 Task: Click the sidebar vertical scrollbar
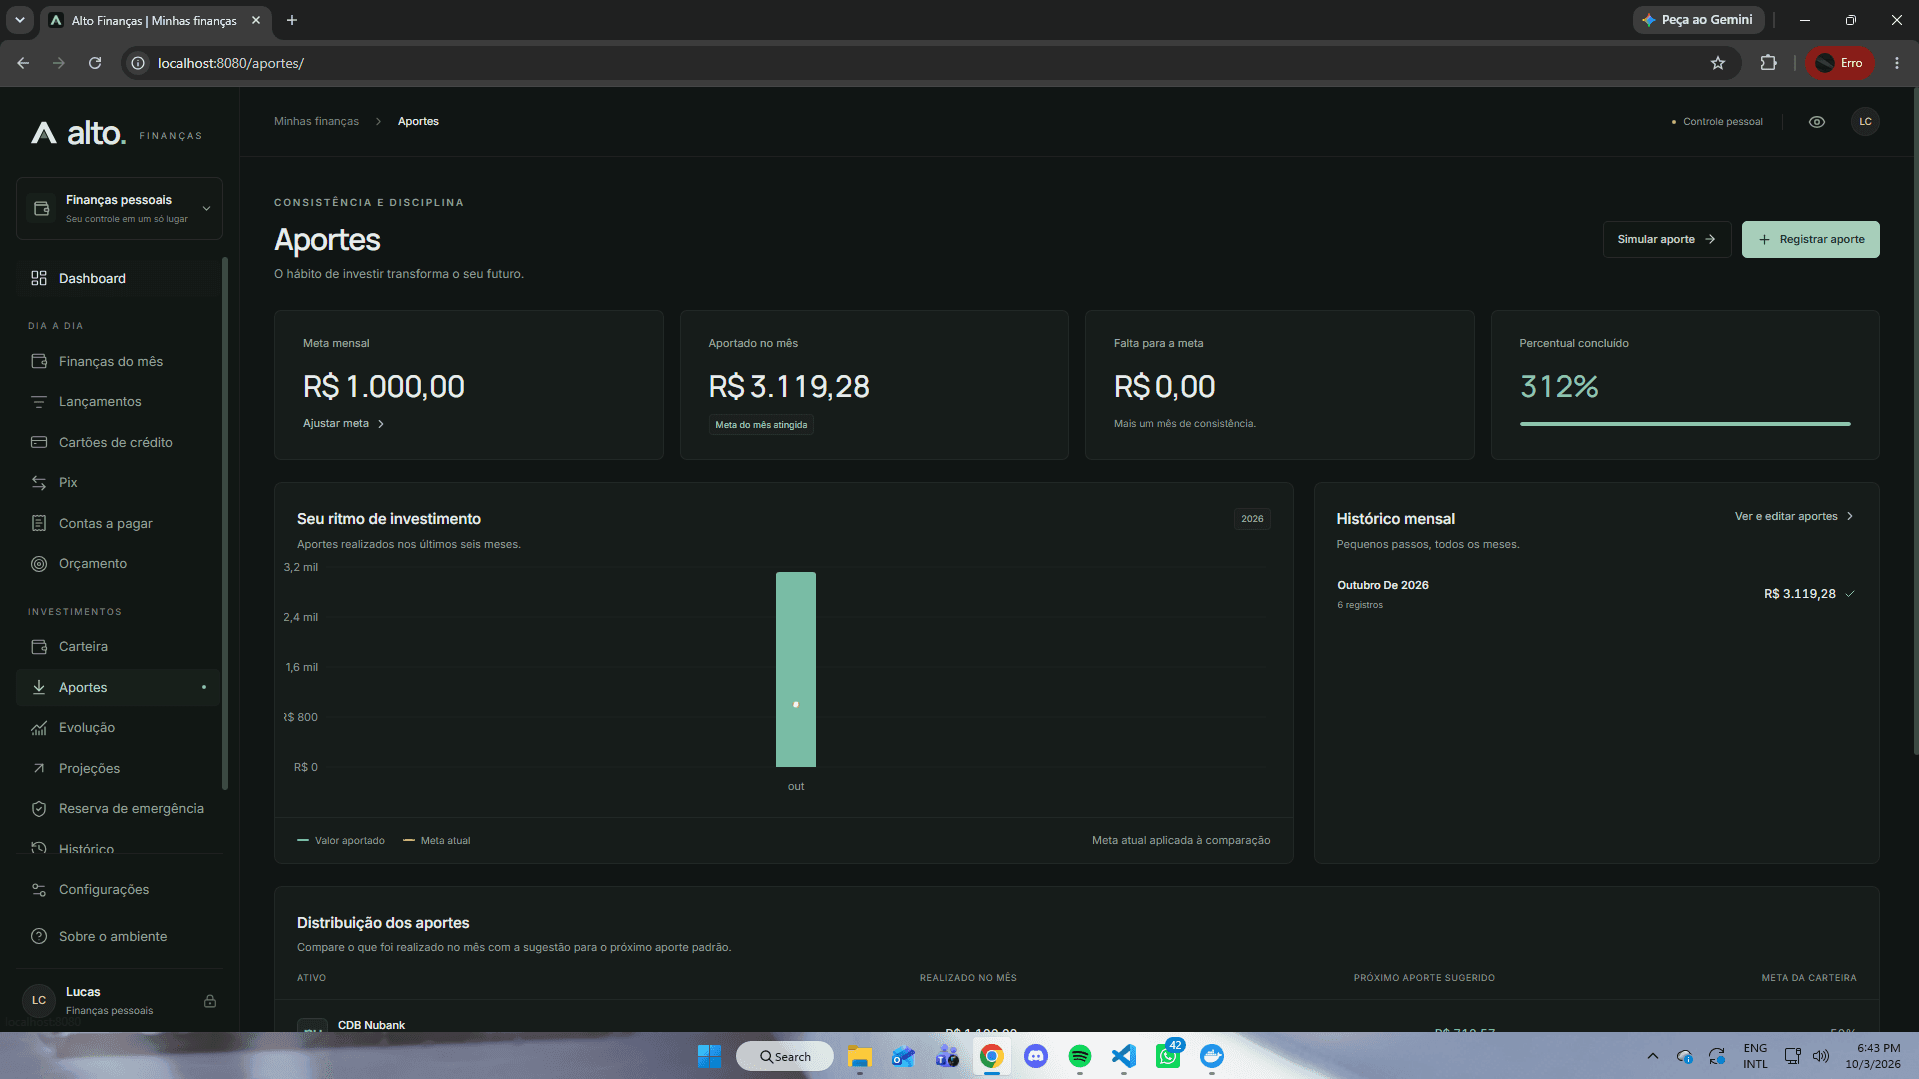coord(225,523)
